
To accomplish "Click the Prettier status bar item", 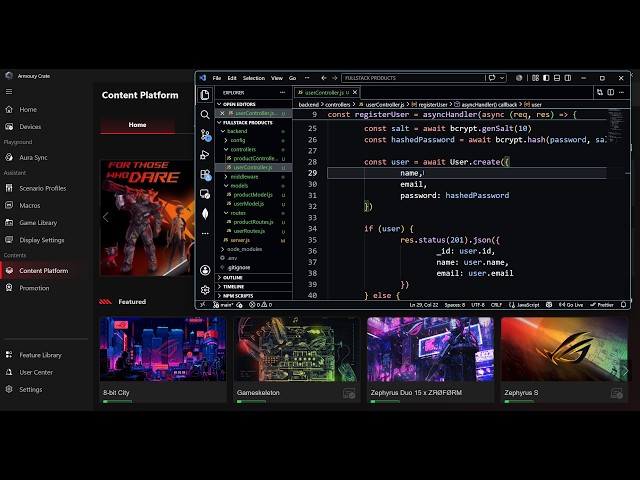I will coord(602,304).
